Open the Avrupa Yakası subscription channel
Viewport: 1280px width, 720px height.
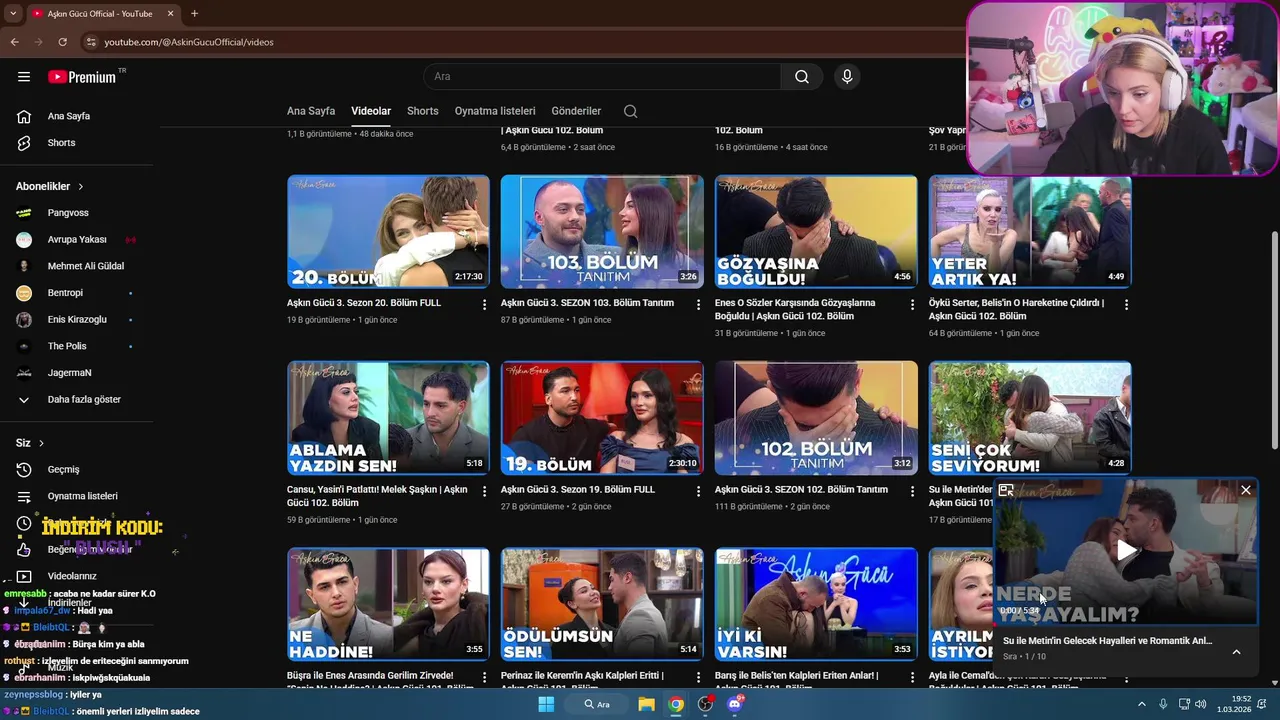point(77,240)
